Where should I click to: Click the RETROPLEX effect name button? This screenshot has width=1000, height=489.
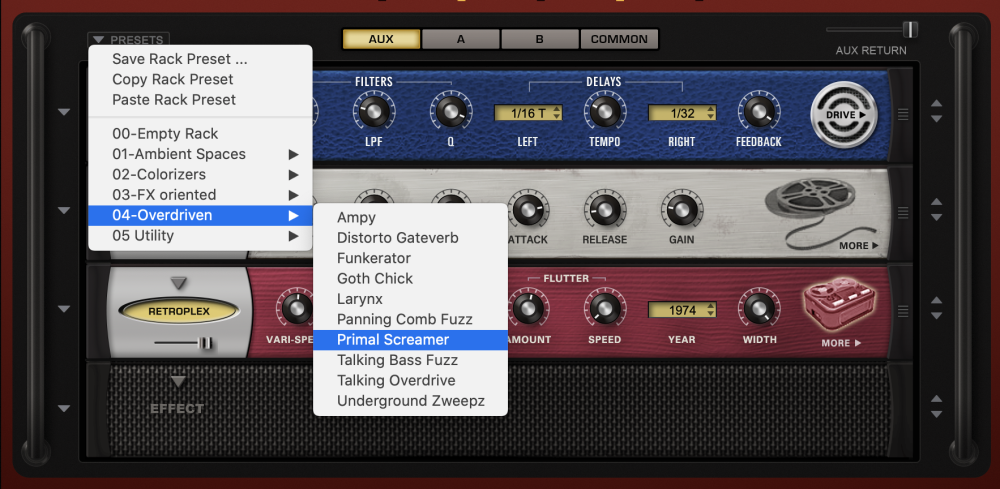pos(179,312)
